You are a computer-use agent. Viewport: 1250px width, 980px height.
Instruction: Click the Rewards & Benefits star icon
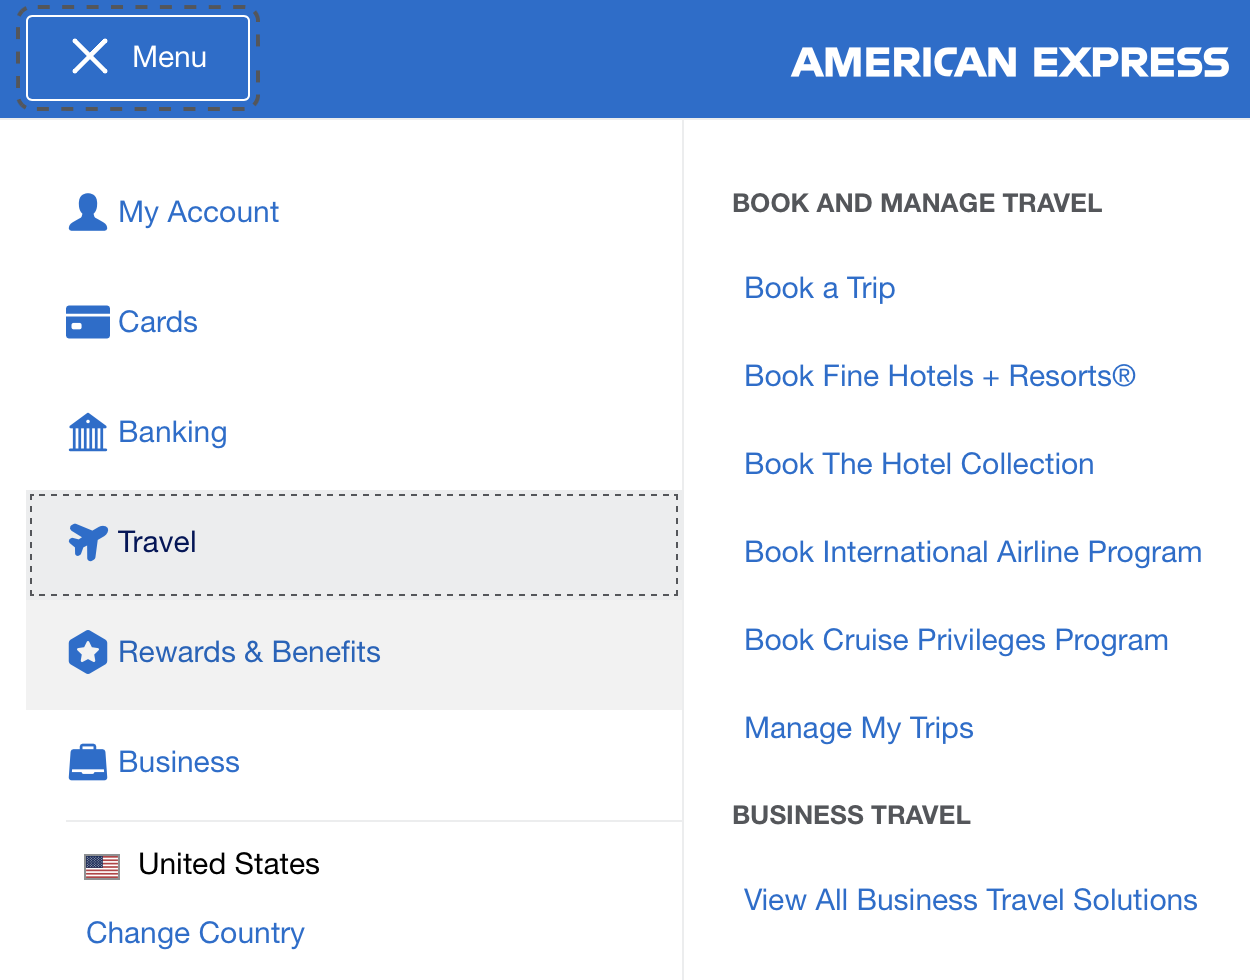(x=88, y=651)
